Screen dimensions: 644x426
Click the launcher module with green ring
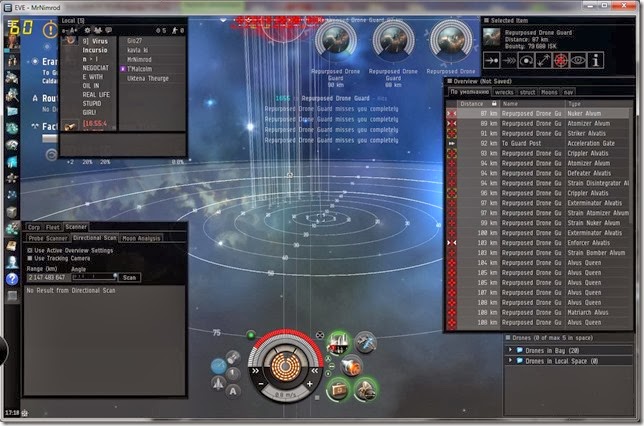pyautogui.click(x=339, y=343)
